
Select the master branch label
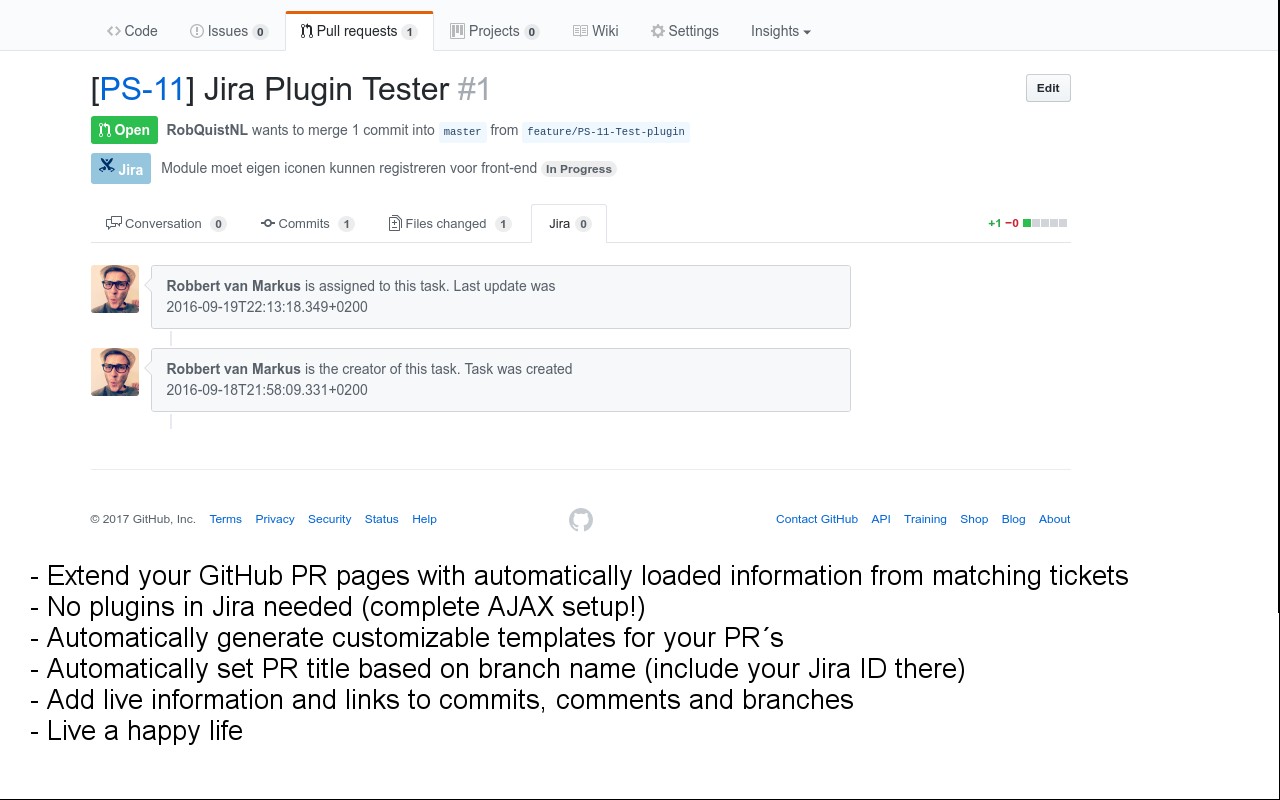tap(462, 131)
